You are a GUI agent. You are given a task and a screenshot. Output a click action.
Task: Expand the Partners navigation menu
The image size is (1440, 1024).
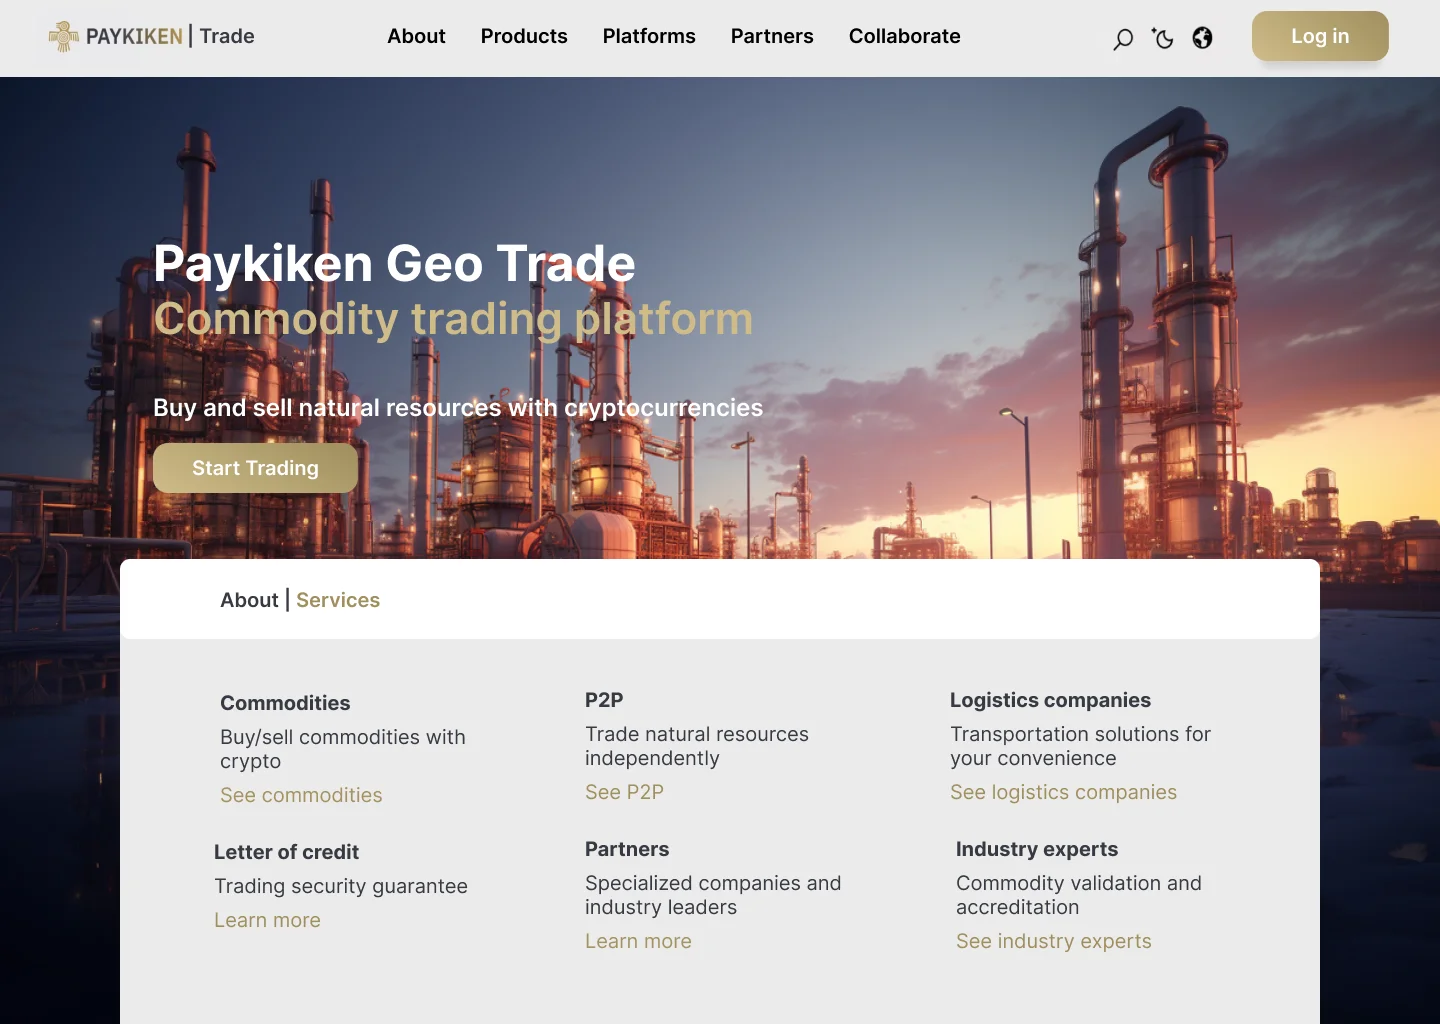(772, 36)
